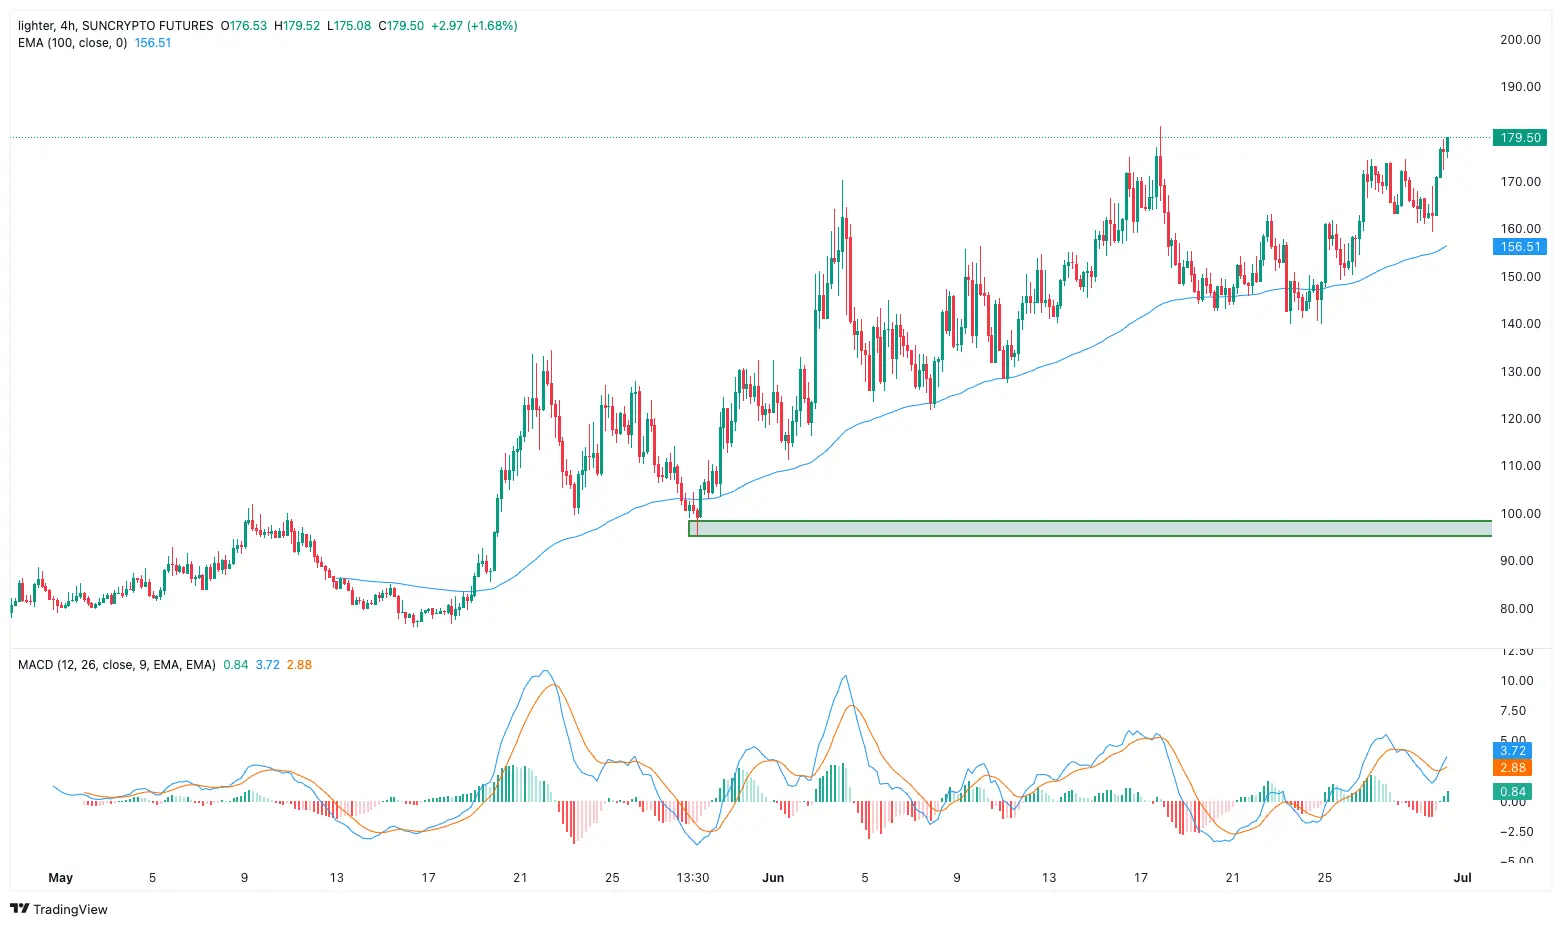Click the 100.00 price axis label
Image resolution: width=1562 pixels, height=926 pixels.
(1520, 514)
